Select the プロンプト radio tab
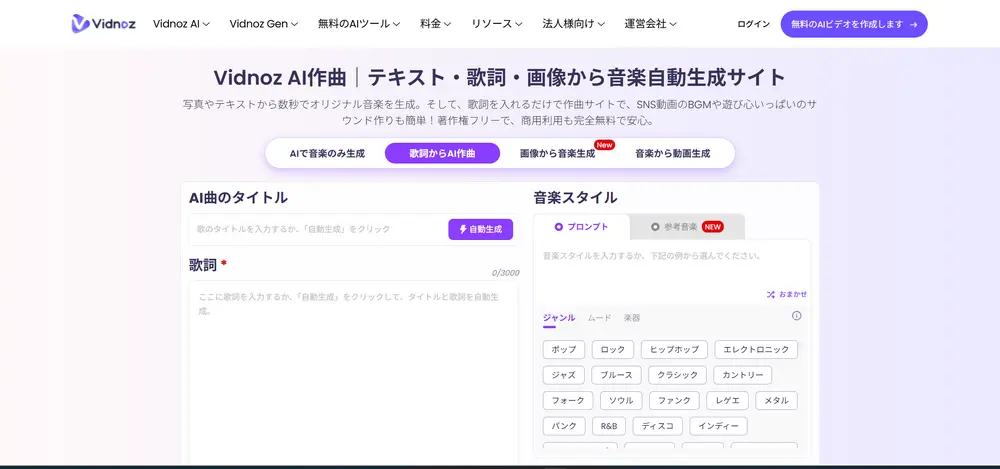Image resolution: width=1000 pixels, height=469 pixels. tap(581, 227)
